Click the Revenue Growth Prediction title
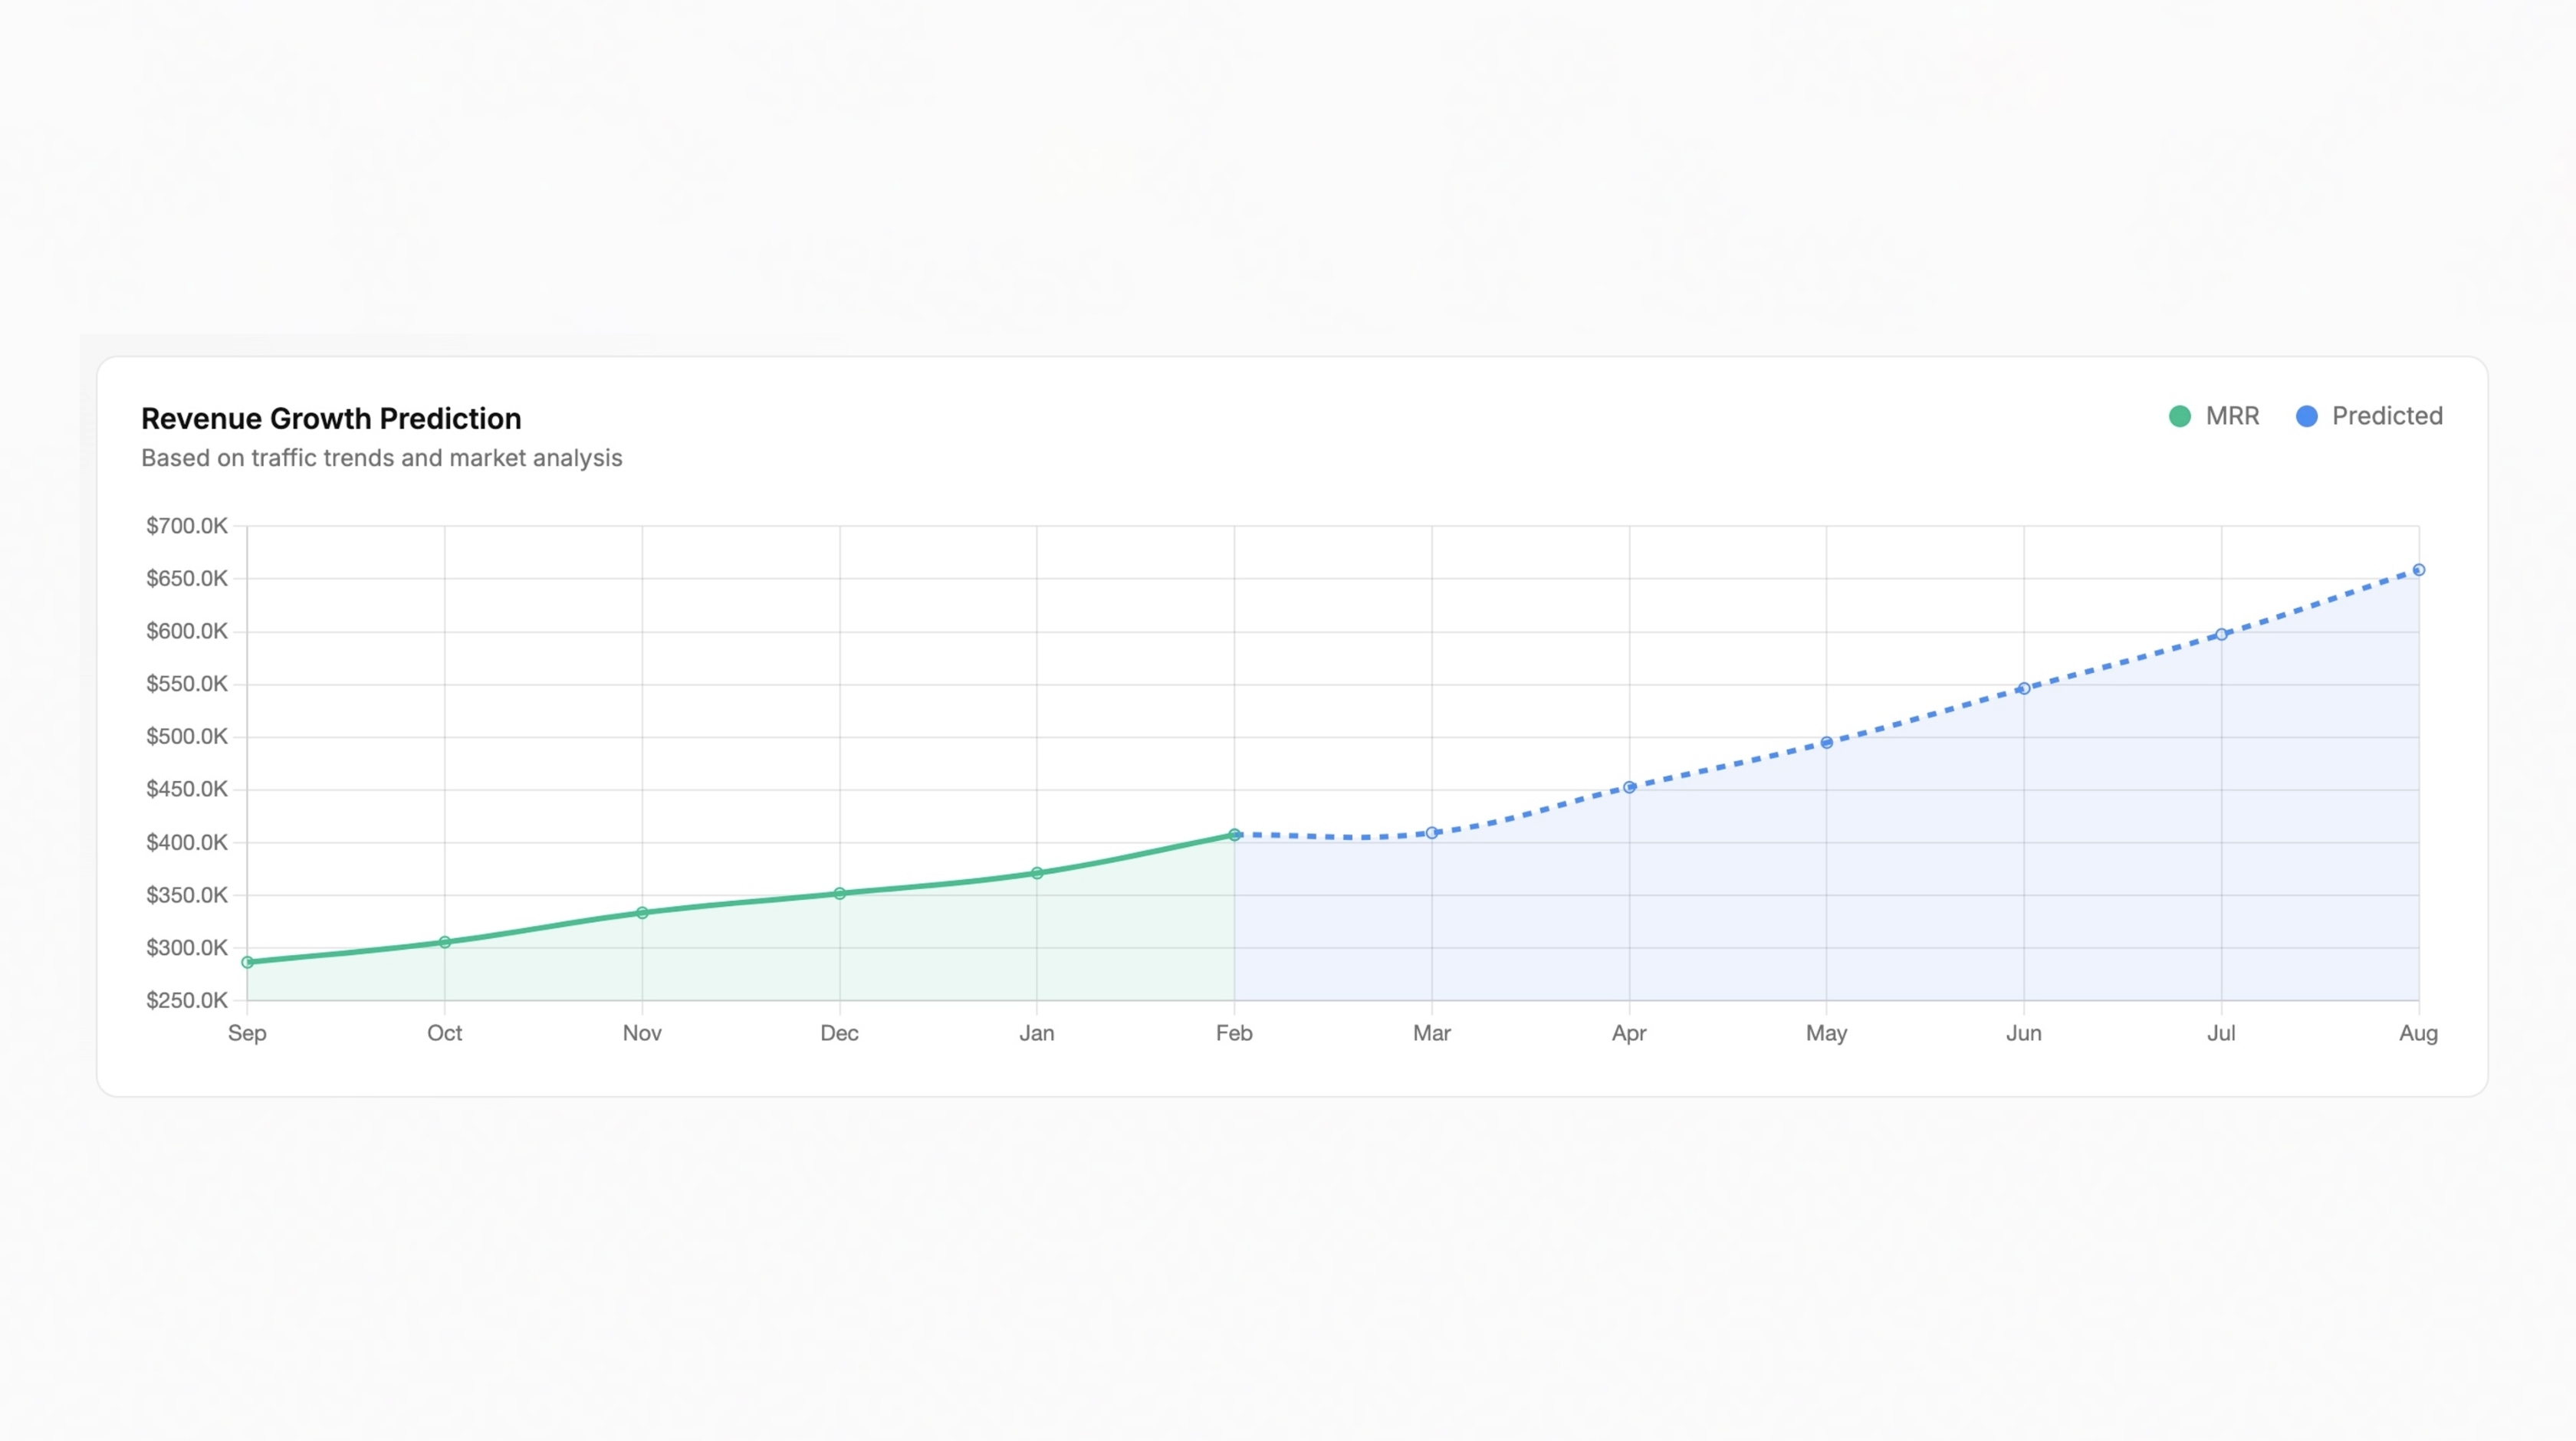 [x=331, y=418]
